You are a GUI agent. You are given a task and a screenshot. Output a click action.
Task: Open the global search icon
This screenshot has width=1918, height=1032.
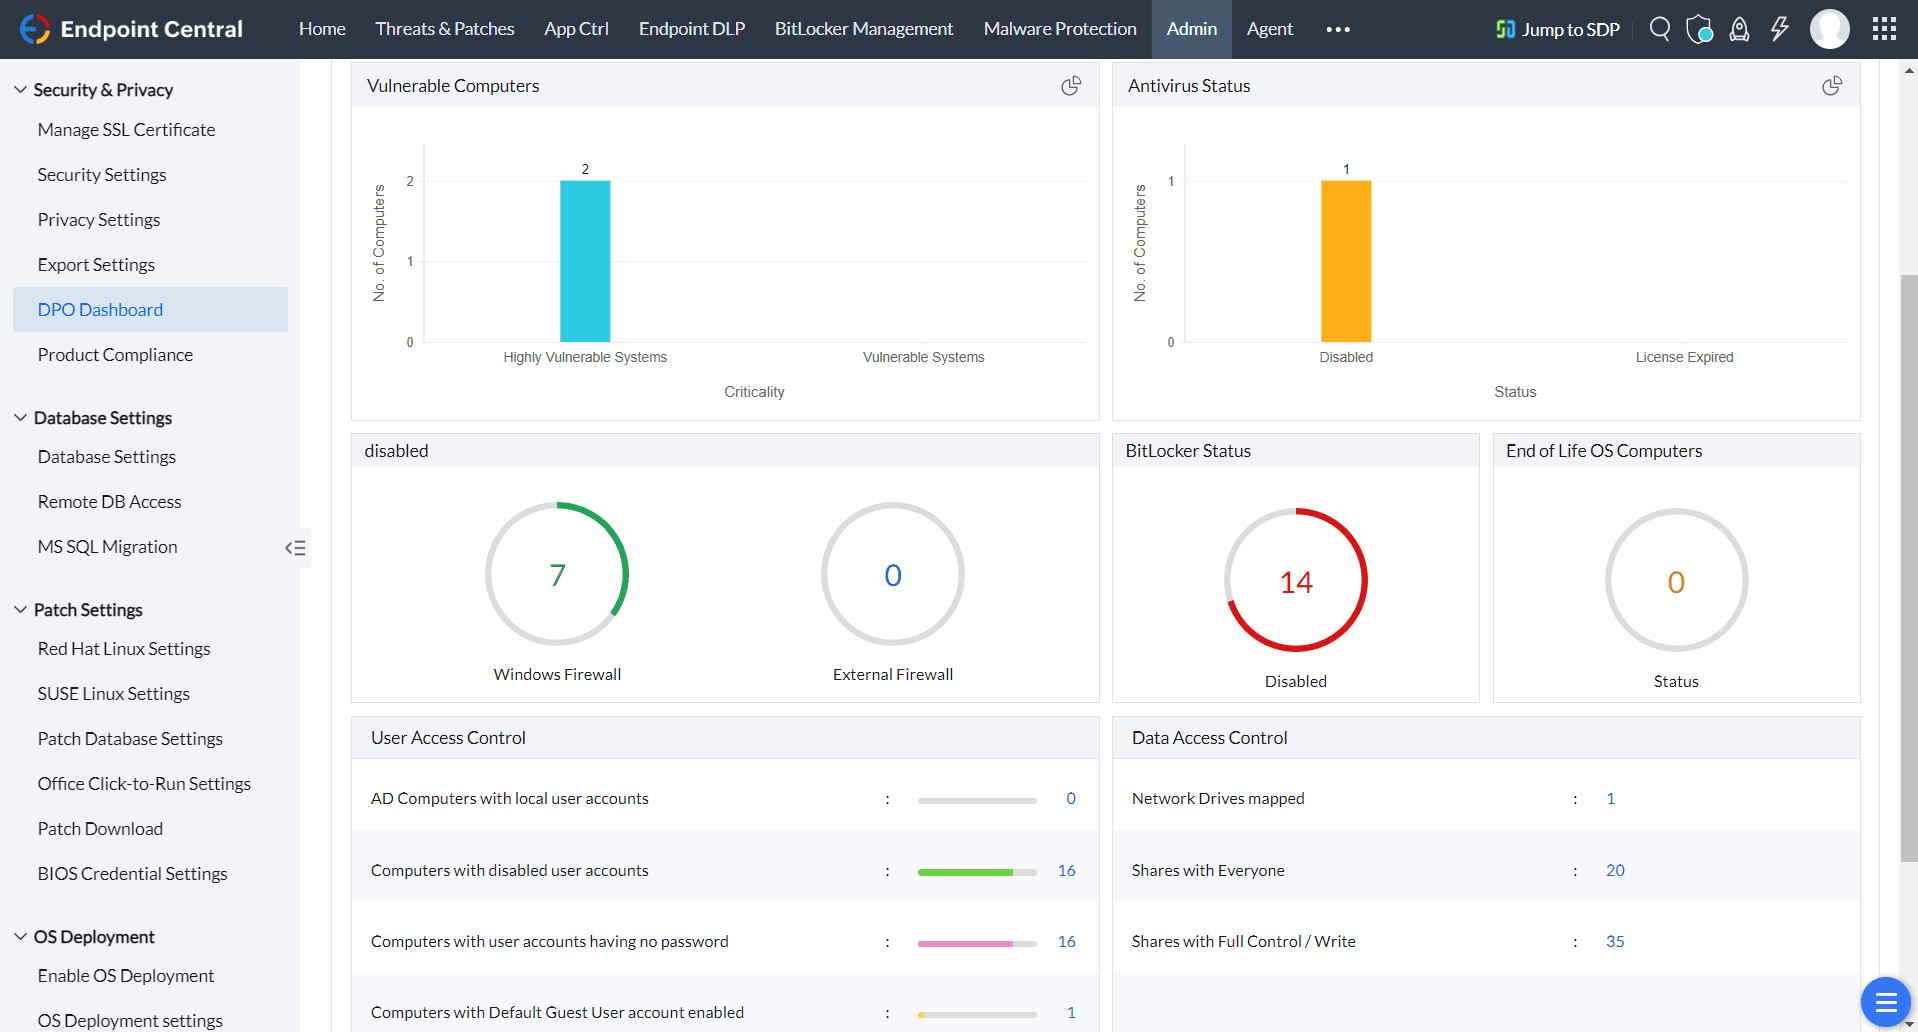click(1659, 29)
